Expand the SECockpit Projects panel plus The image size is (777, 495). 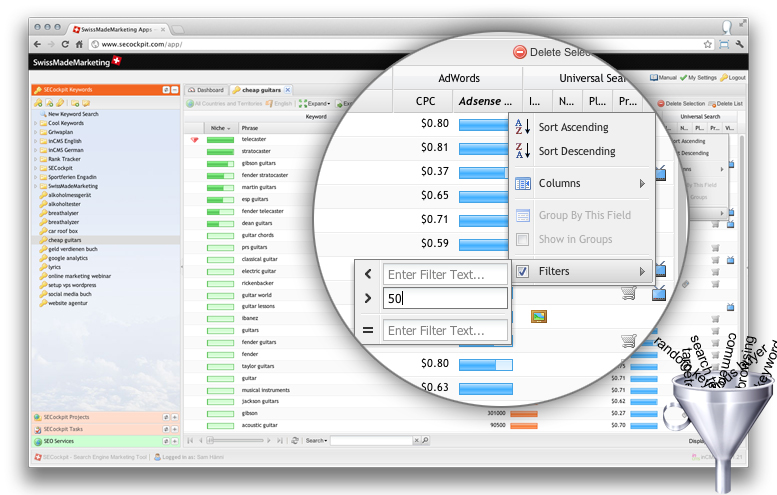174,417
